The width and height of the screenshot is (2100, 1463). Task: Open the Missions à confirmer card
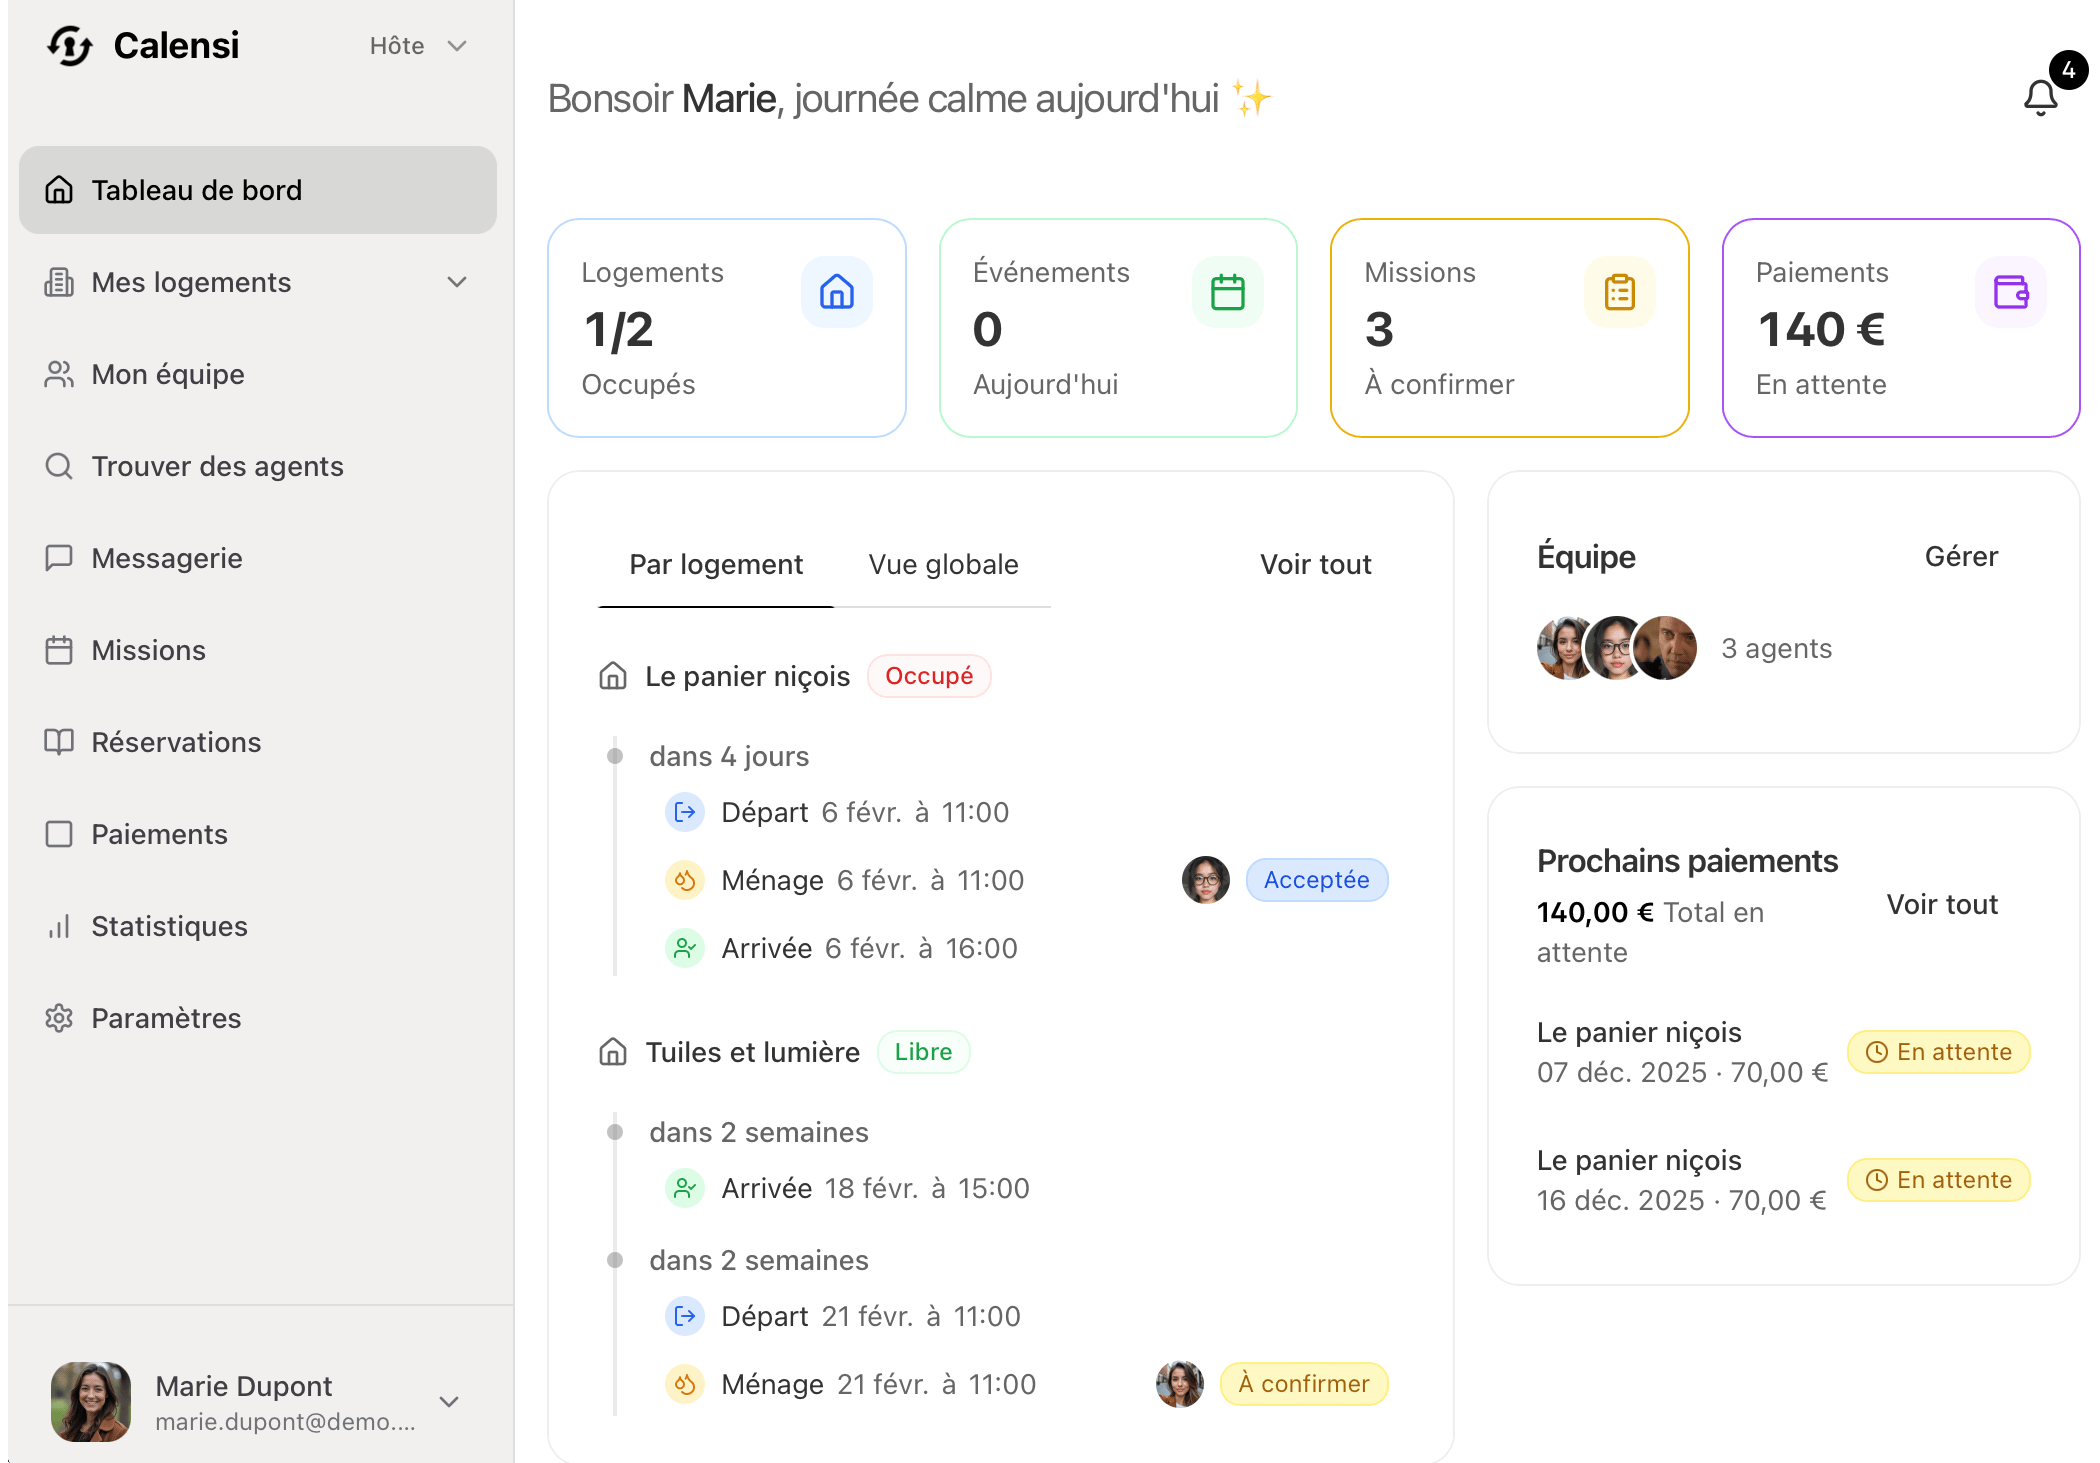click(x=1509, y=328)
